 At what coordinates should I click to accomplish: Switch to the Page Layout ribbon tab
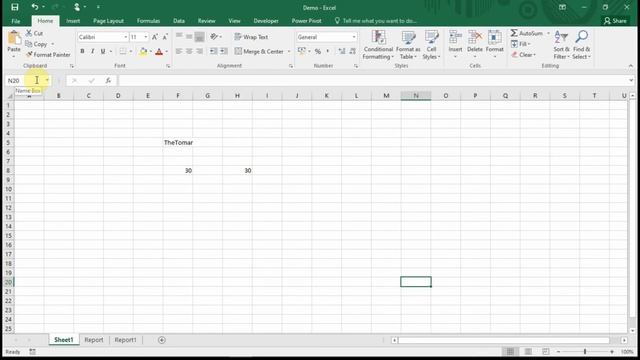[x=108, y=21]
